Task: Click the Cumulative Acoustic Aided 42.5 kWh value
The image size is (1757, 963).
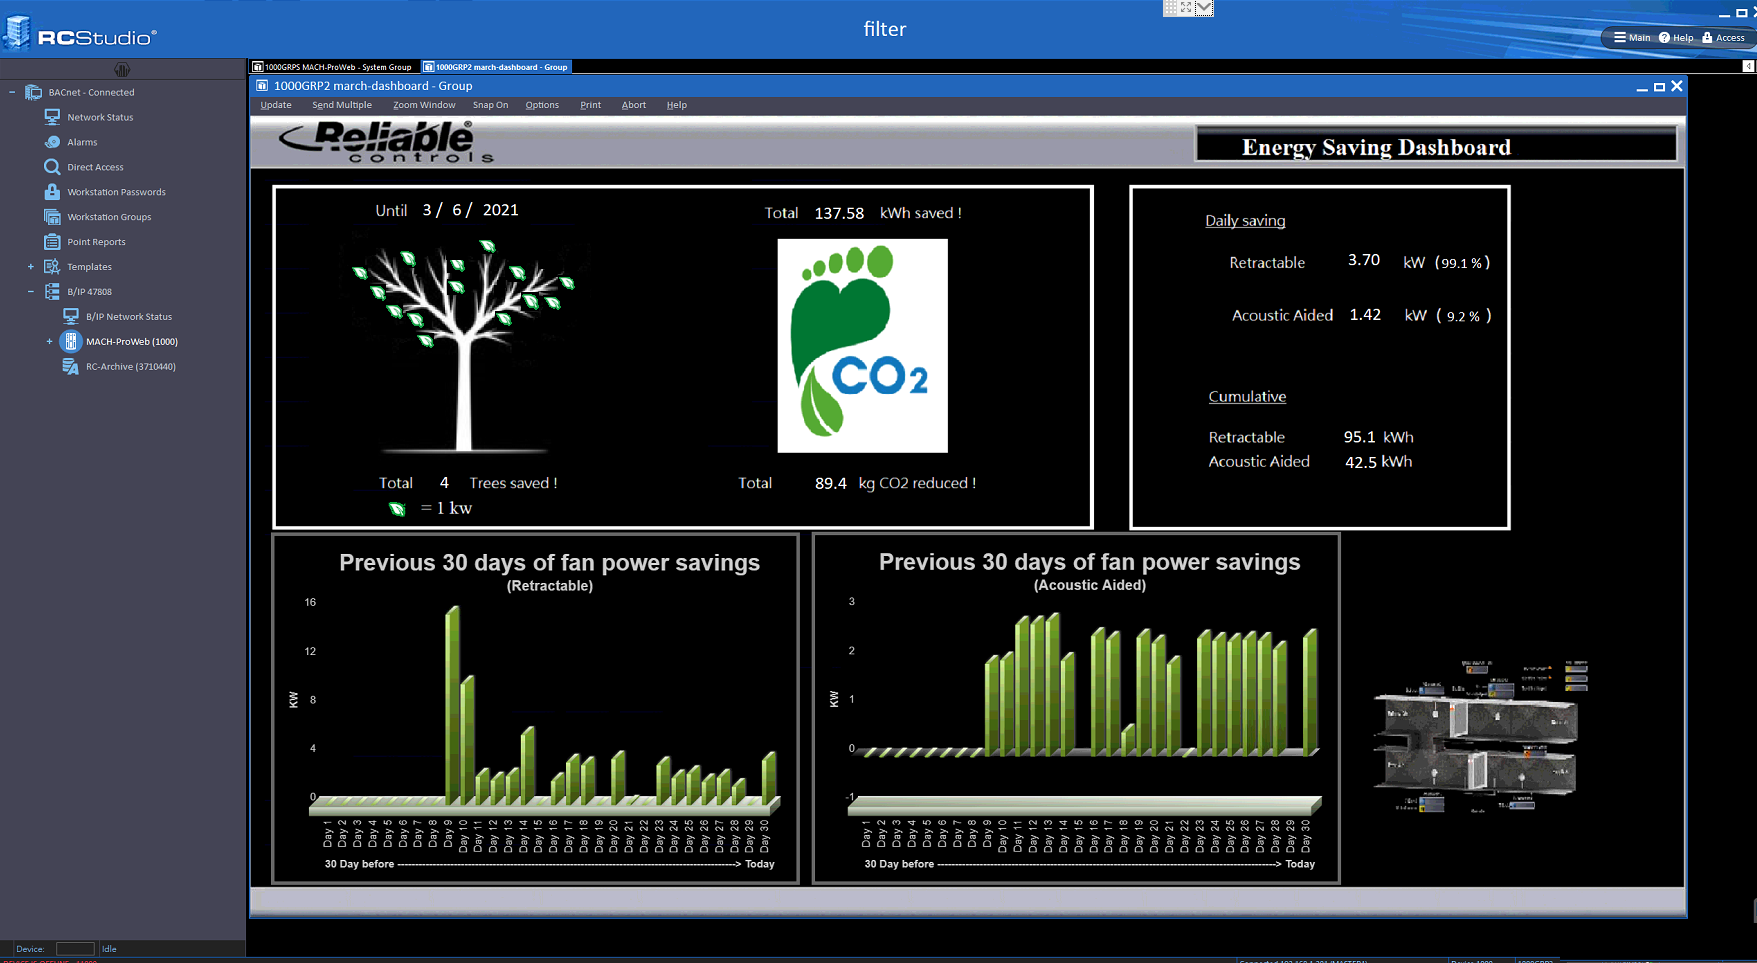Action: (1361, 462)
